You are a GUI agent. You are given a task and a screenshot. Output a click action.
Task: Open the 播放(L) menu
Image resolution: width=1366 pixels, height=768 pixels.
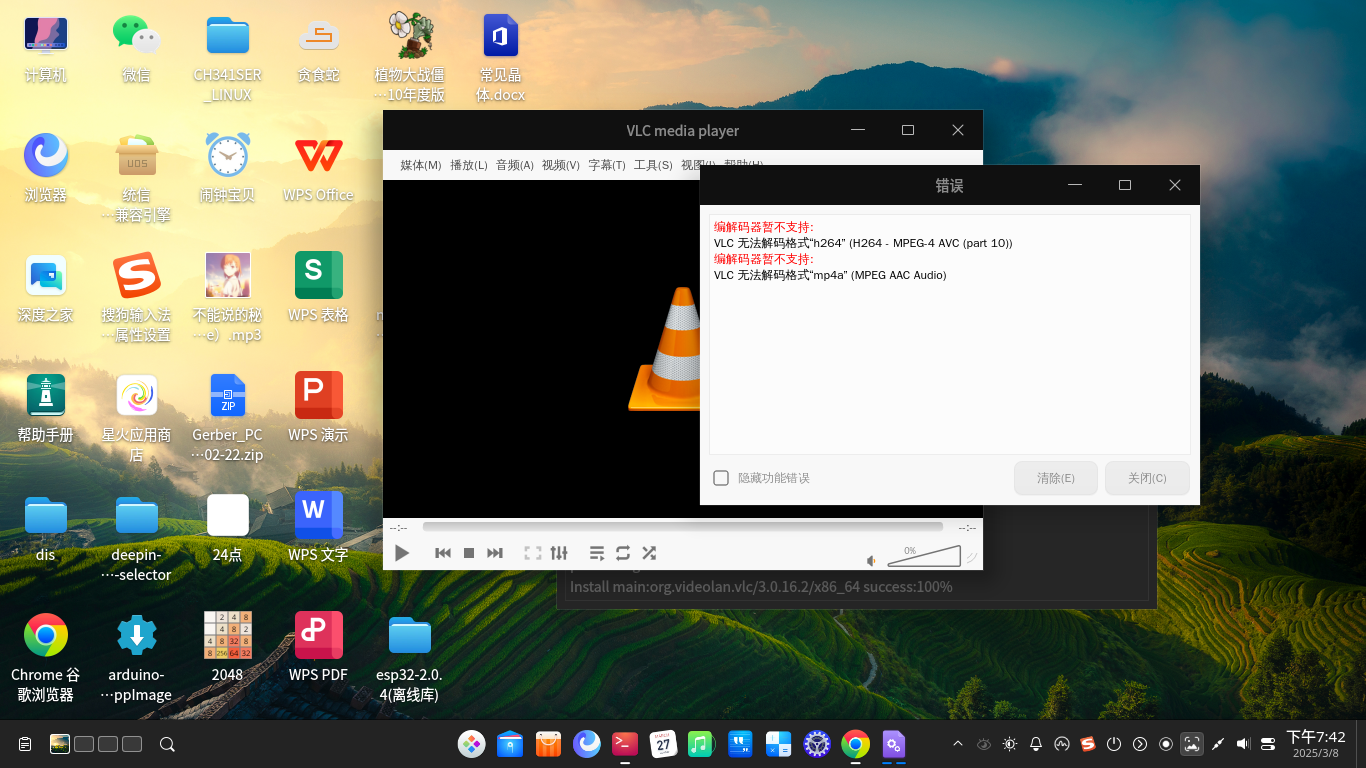469,165
